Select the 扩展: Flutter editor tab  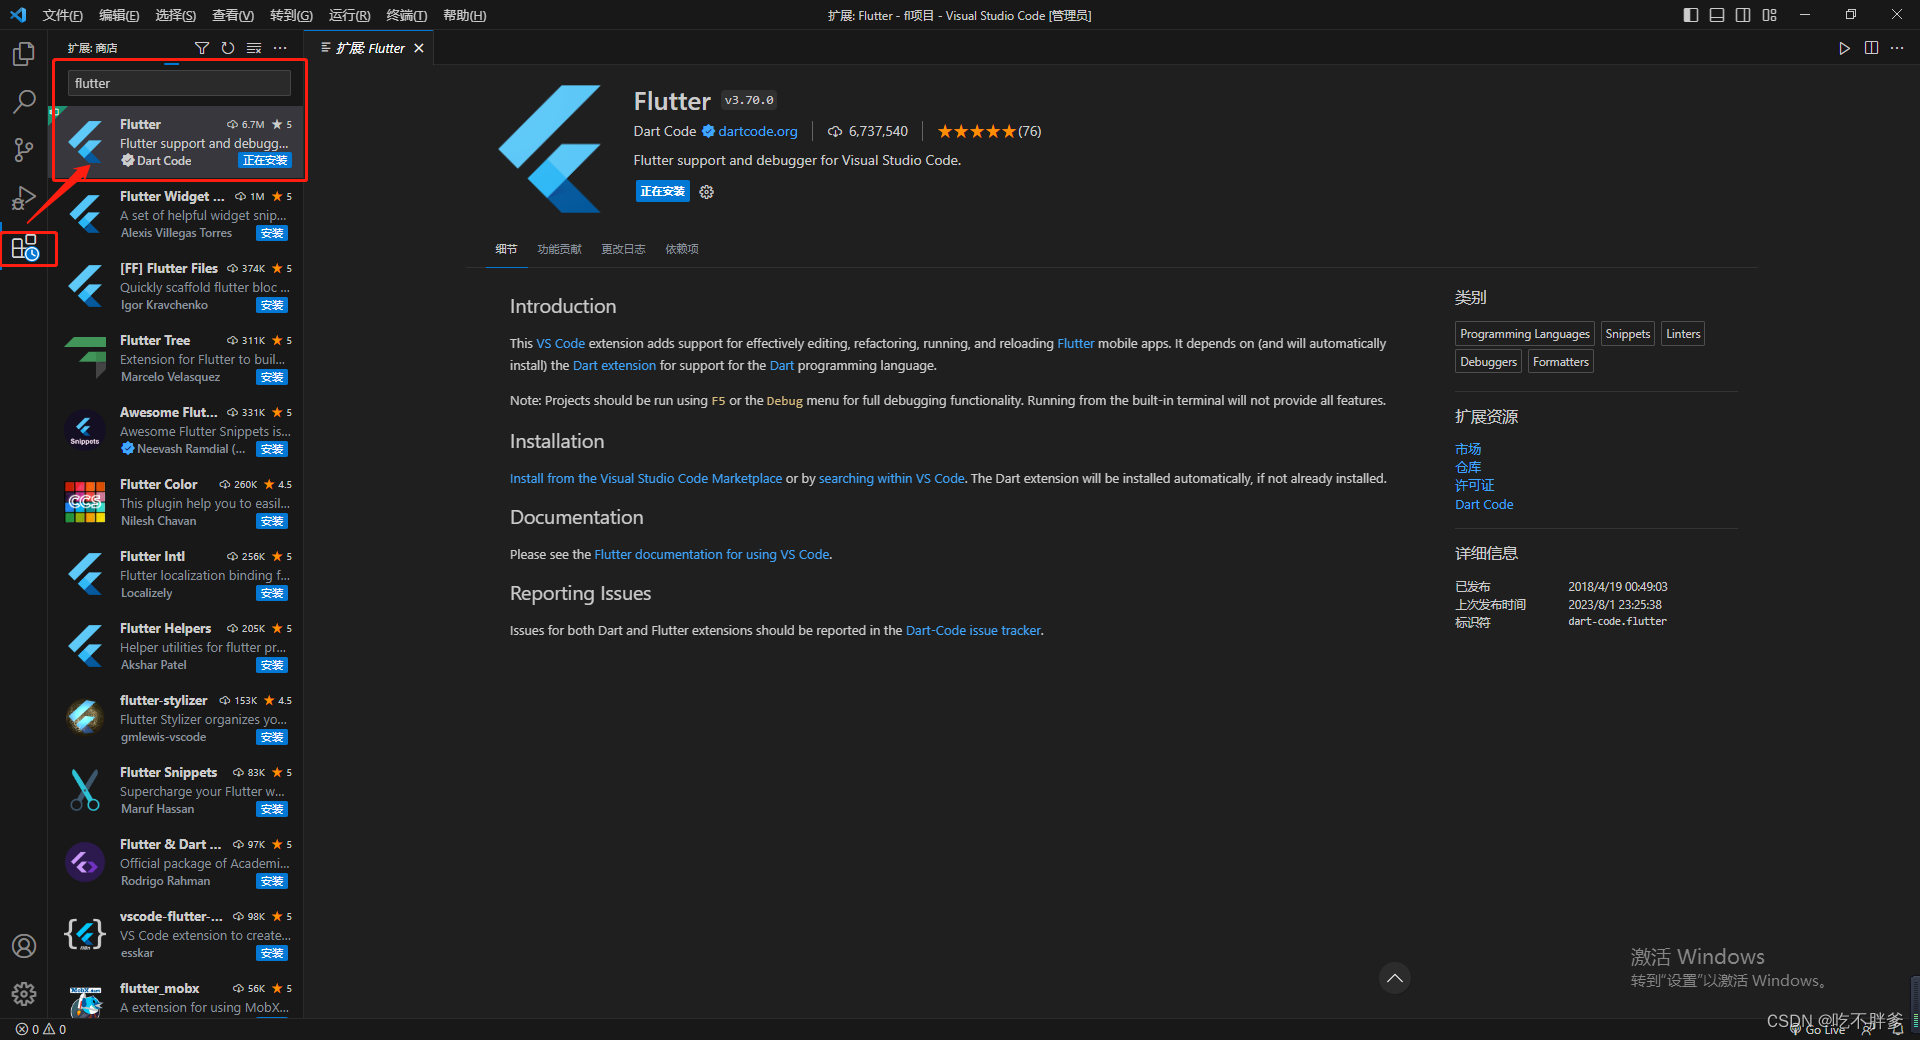(x=370, y=48)
